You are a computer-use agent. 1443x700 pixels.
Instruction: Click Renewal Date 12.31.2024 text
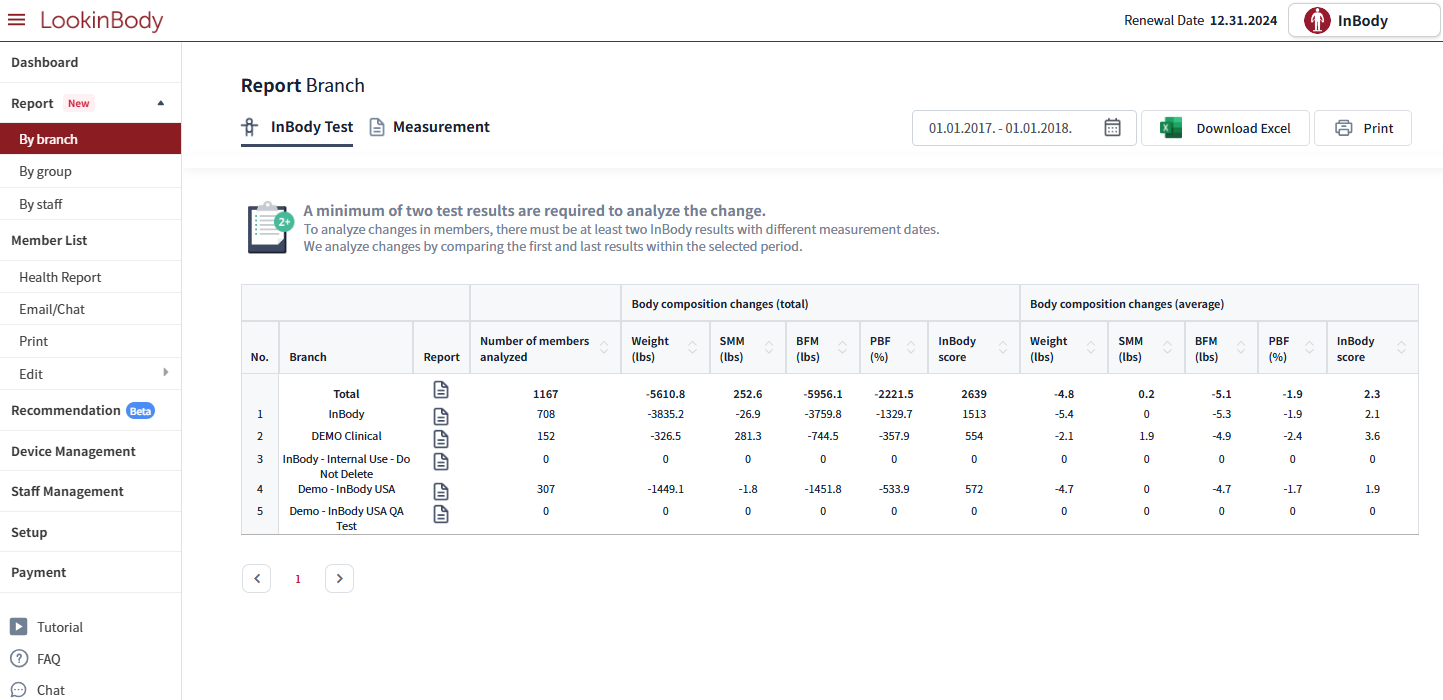(1200, 20)
